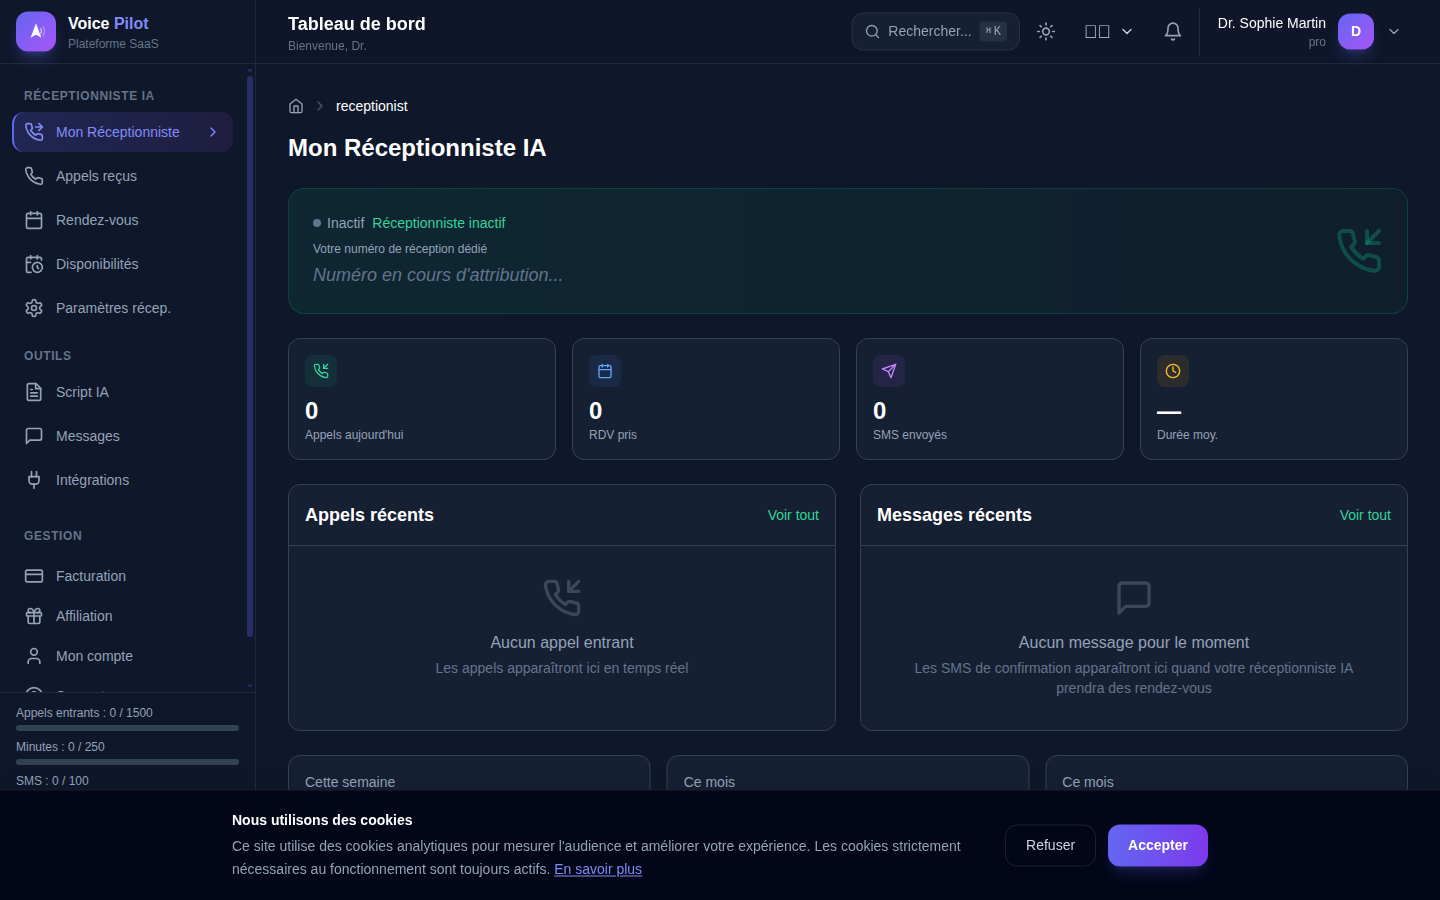Click the RDV pris calendar icon

[x=605, y=371]
